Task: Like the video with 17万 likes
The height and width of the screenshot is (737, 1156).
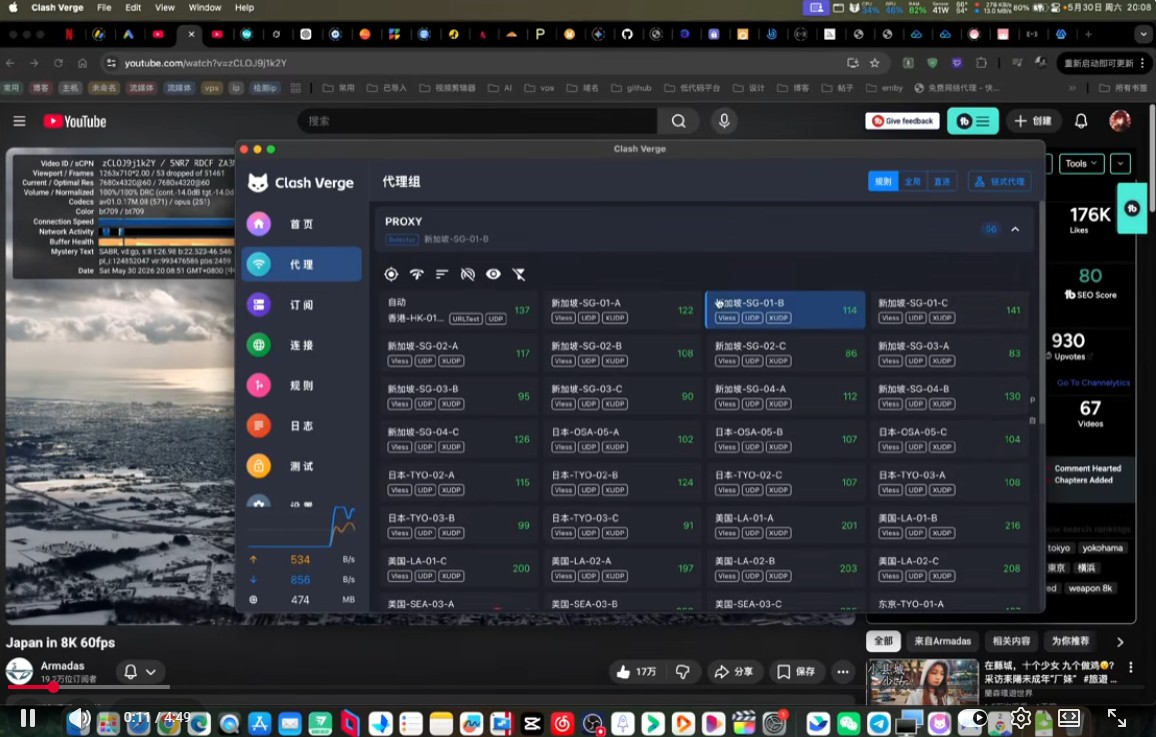Action: [x=636, y=671]
